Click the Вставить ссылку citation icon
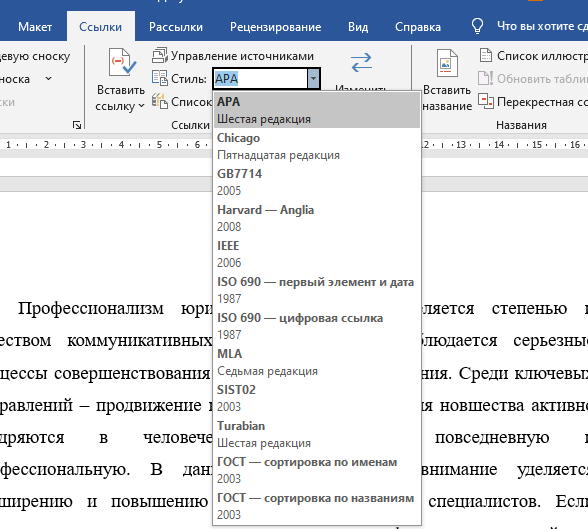Viewport: 588px width, 529px height. [122, 63]
